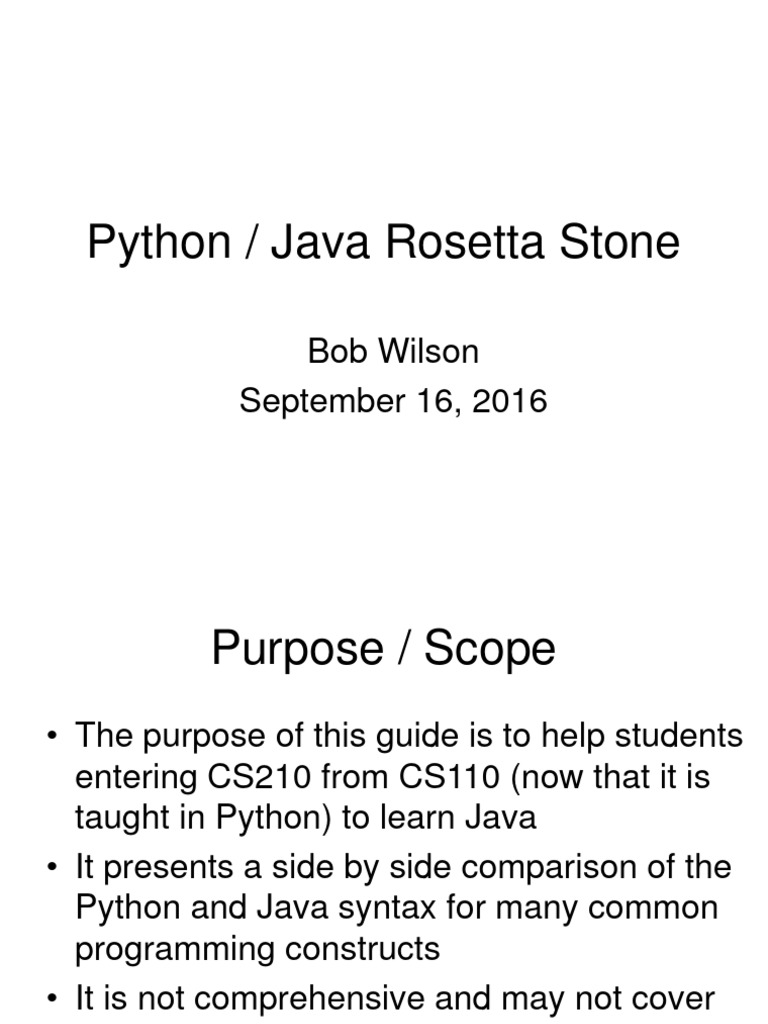Click the word "Stone" in the title
Screen dimensions: 768x1024
coord(620,242)
